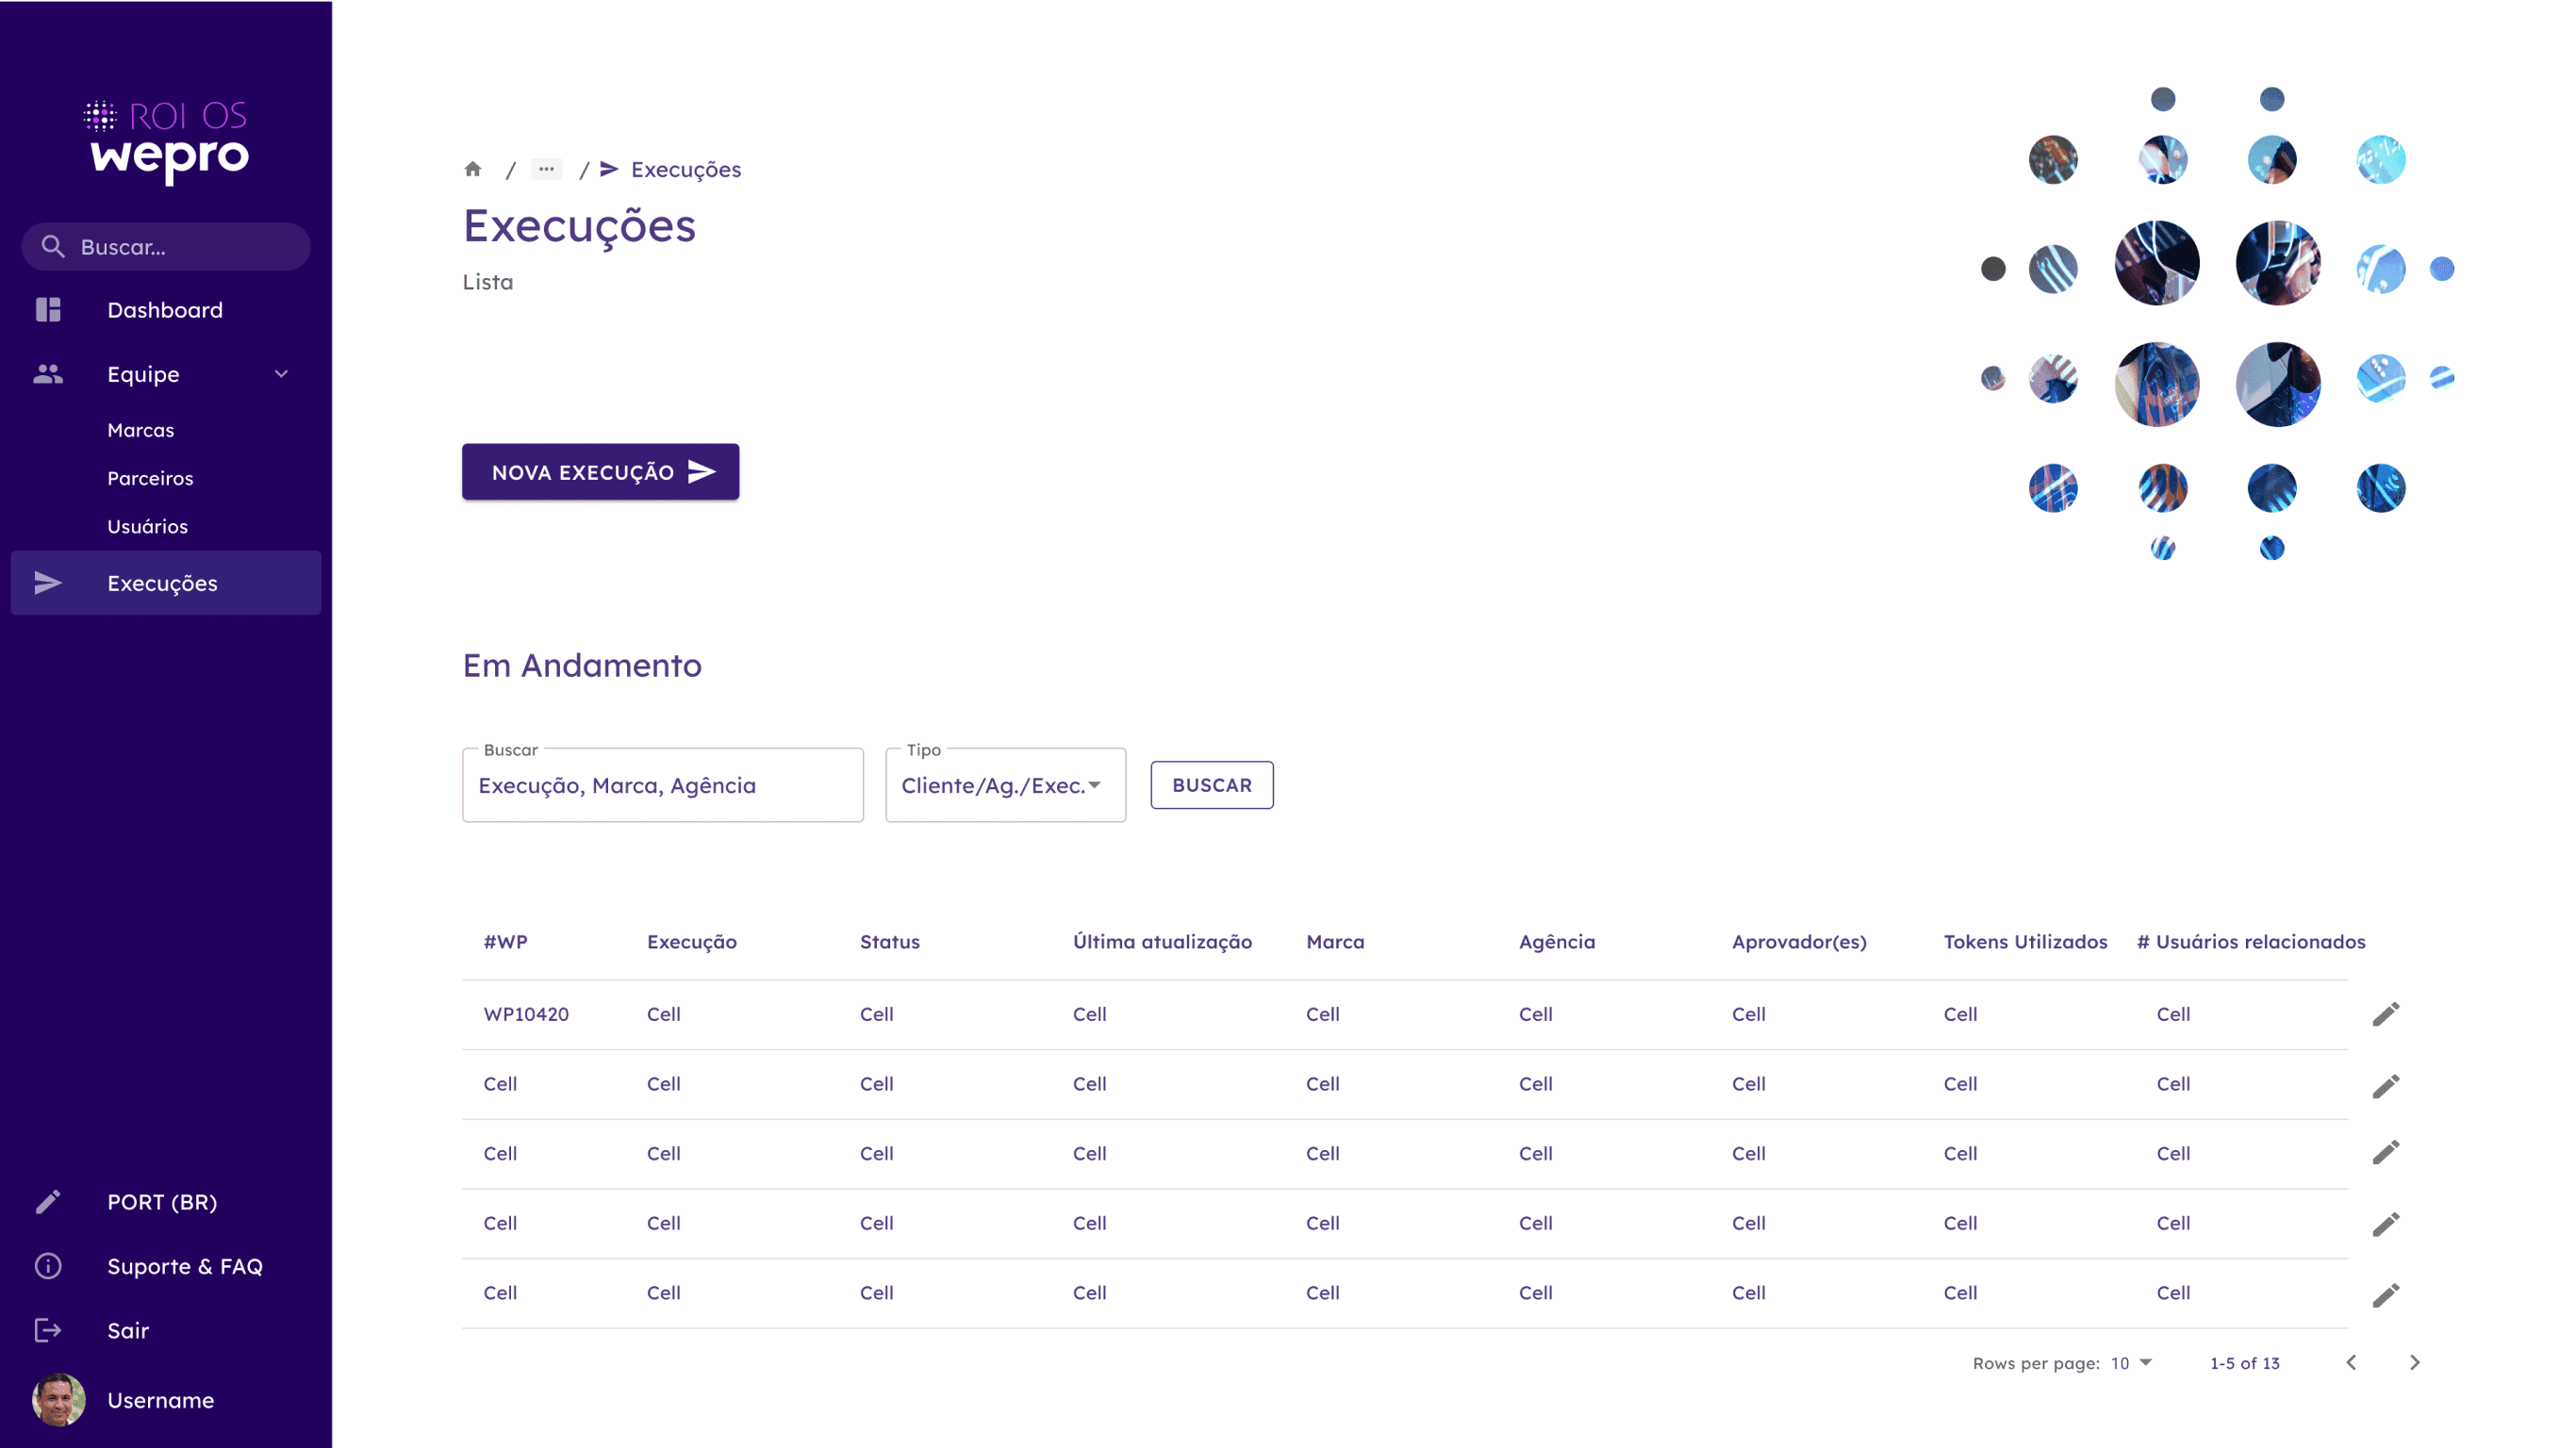Click the Sair logout icon
2576x1448 pixels.
tap(48, 1330)
